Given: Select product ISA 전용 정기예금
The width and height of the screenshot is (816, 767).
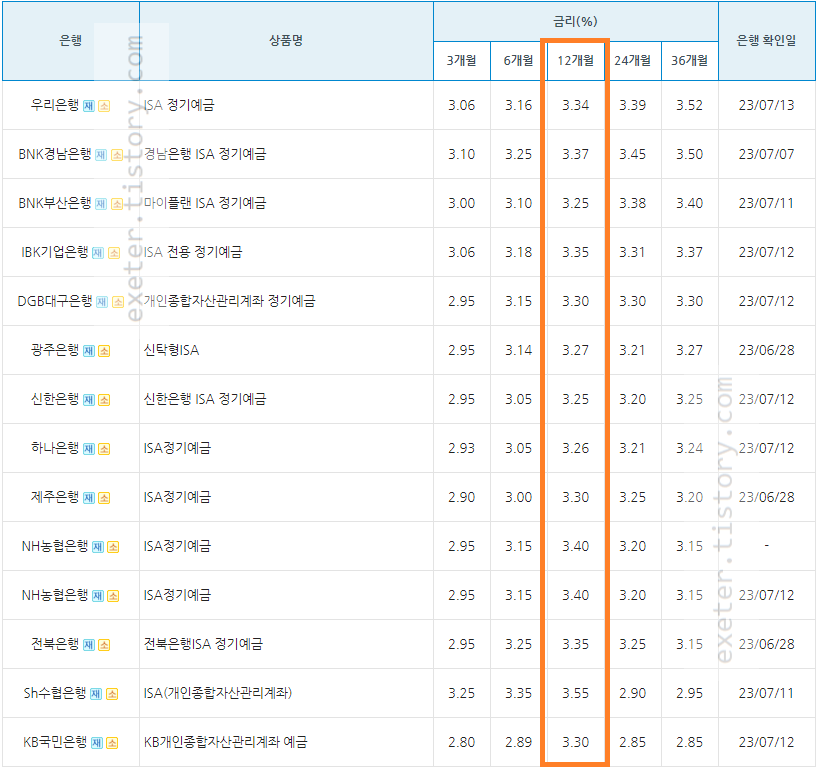Looking at the screenshot, I should tap(193, 252).
